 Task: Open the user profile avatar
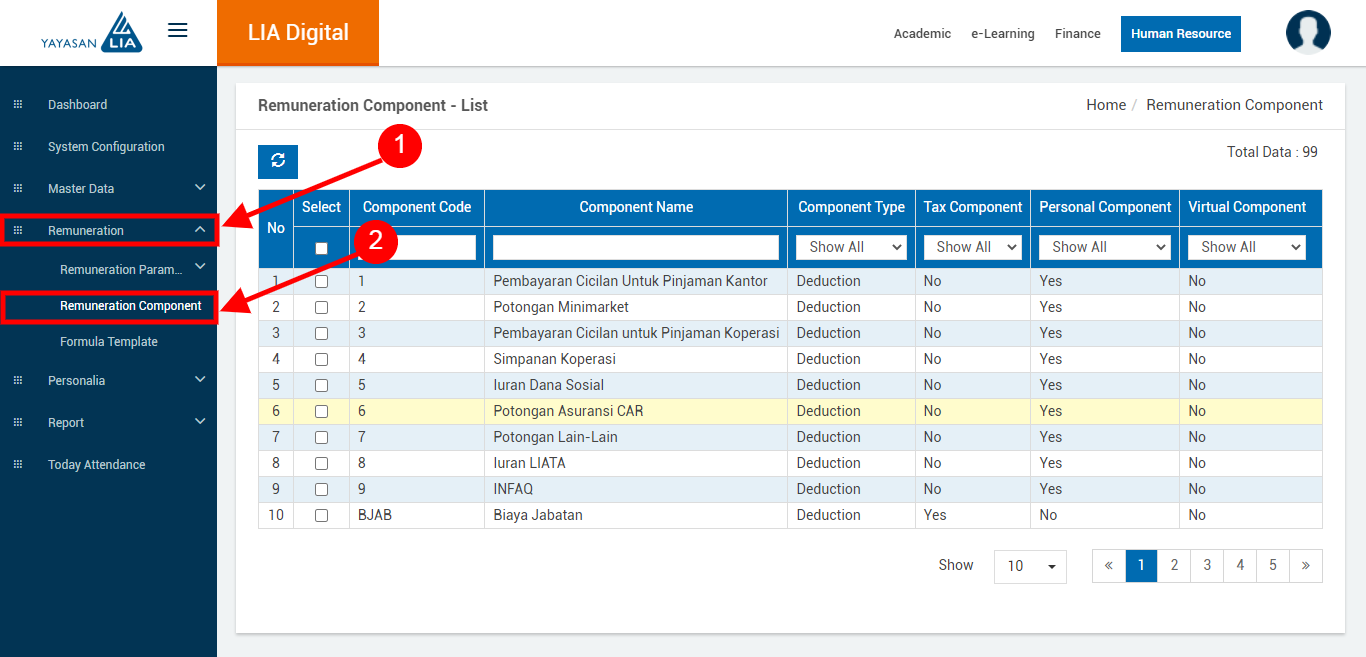1308,32
